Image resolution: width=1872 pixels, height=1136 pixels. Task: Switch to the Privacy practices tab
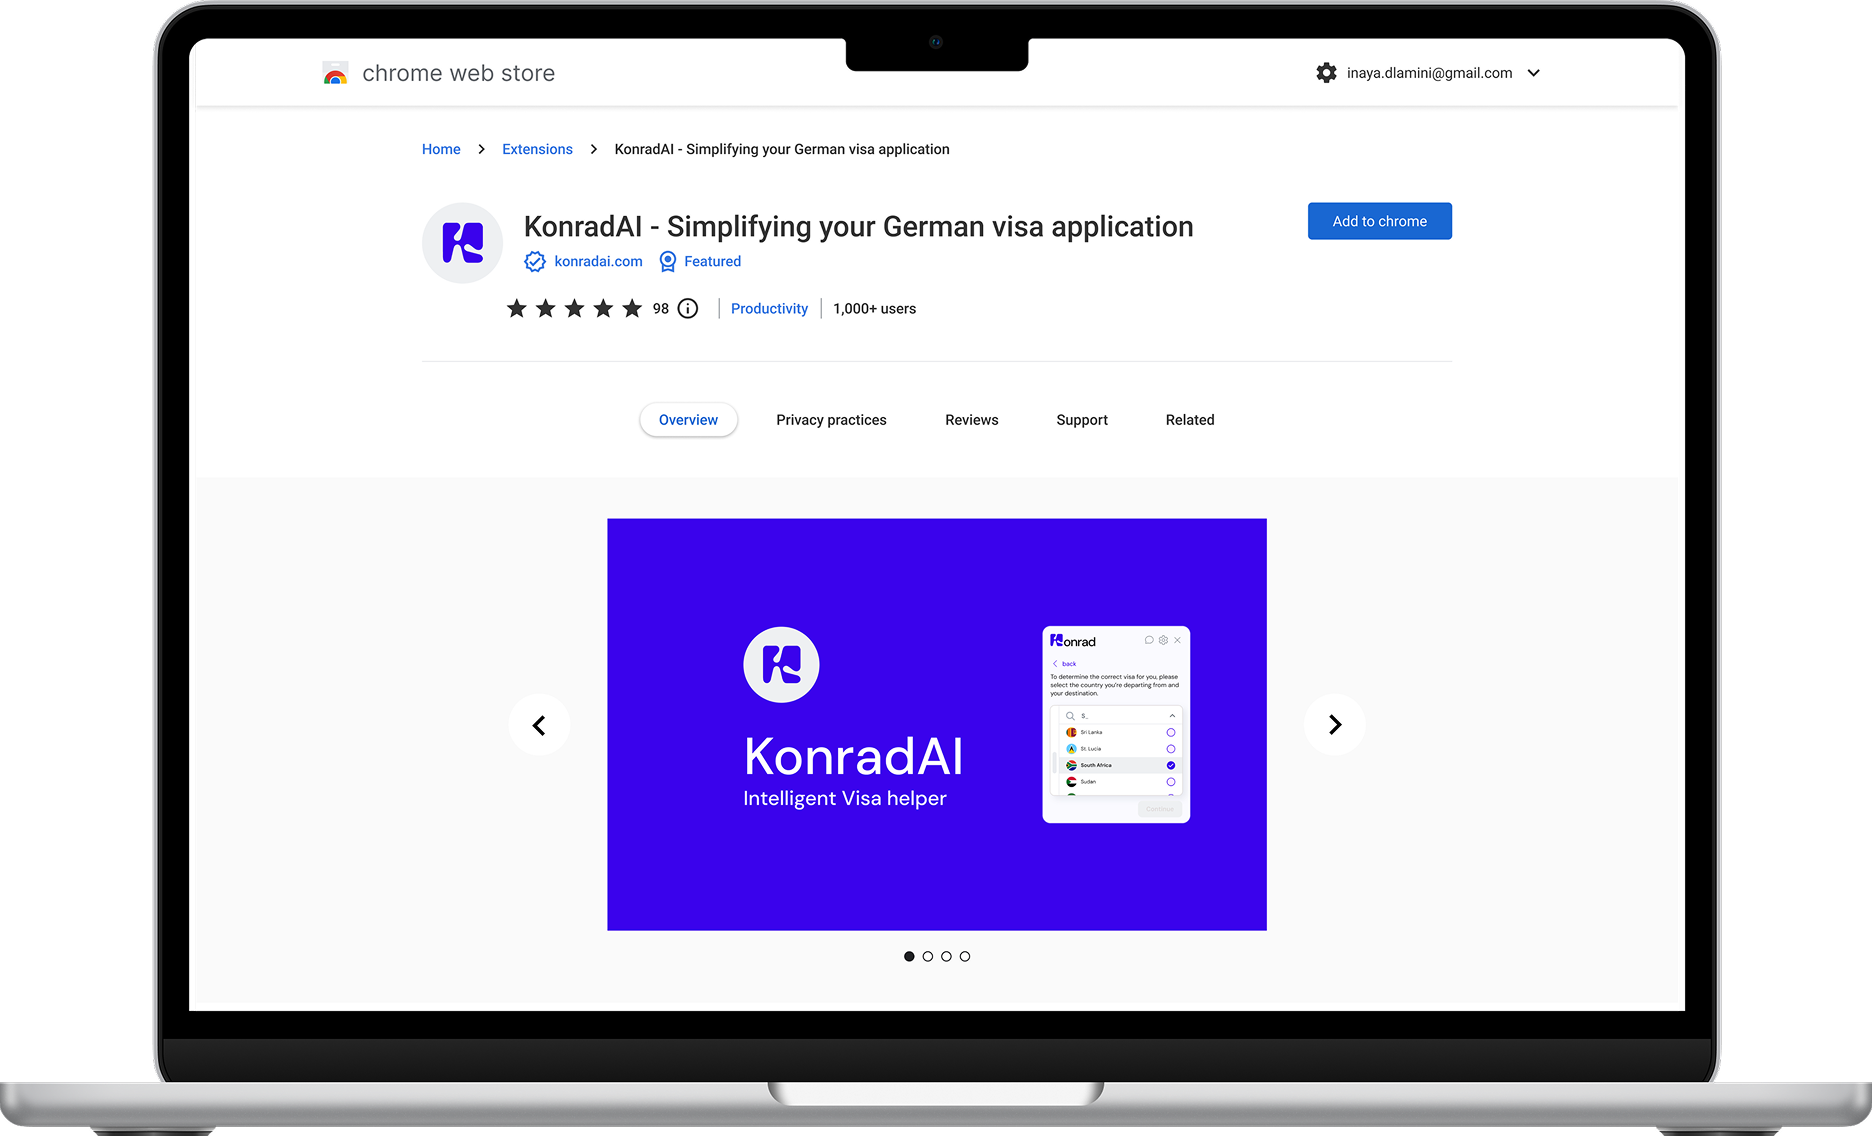tap(831, 420)
